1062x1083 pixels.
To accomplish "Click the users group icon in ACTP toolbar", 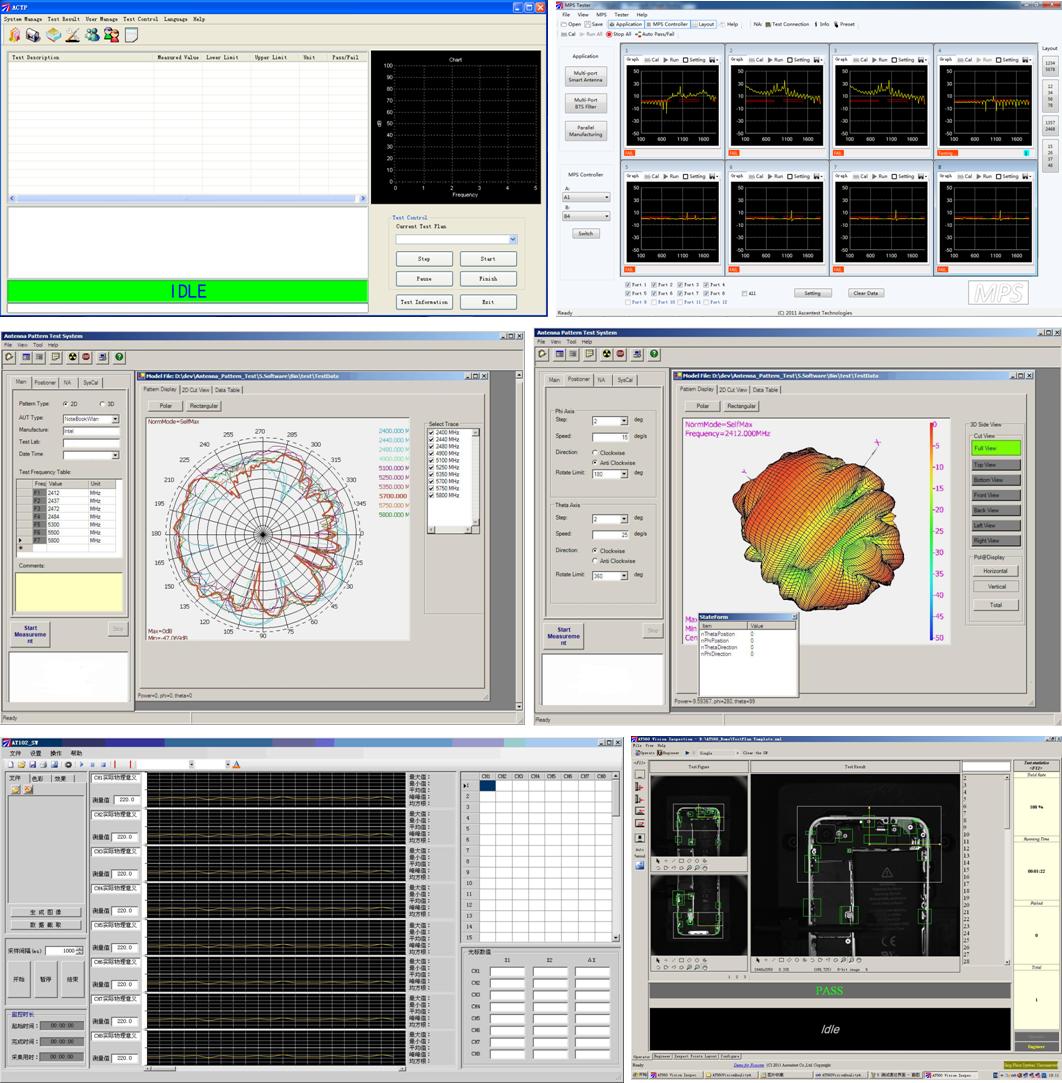I will point(91,35).
